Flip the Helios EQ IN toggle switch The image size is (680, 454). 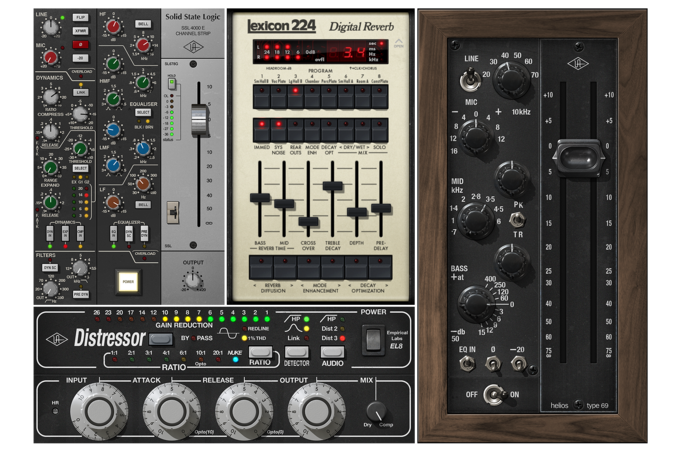[467, 364]
